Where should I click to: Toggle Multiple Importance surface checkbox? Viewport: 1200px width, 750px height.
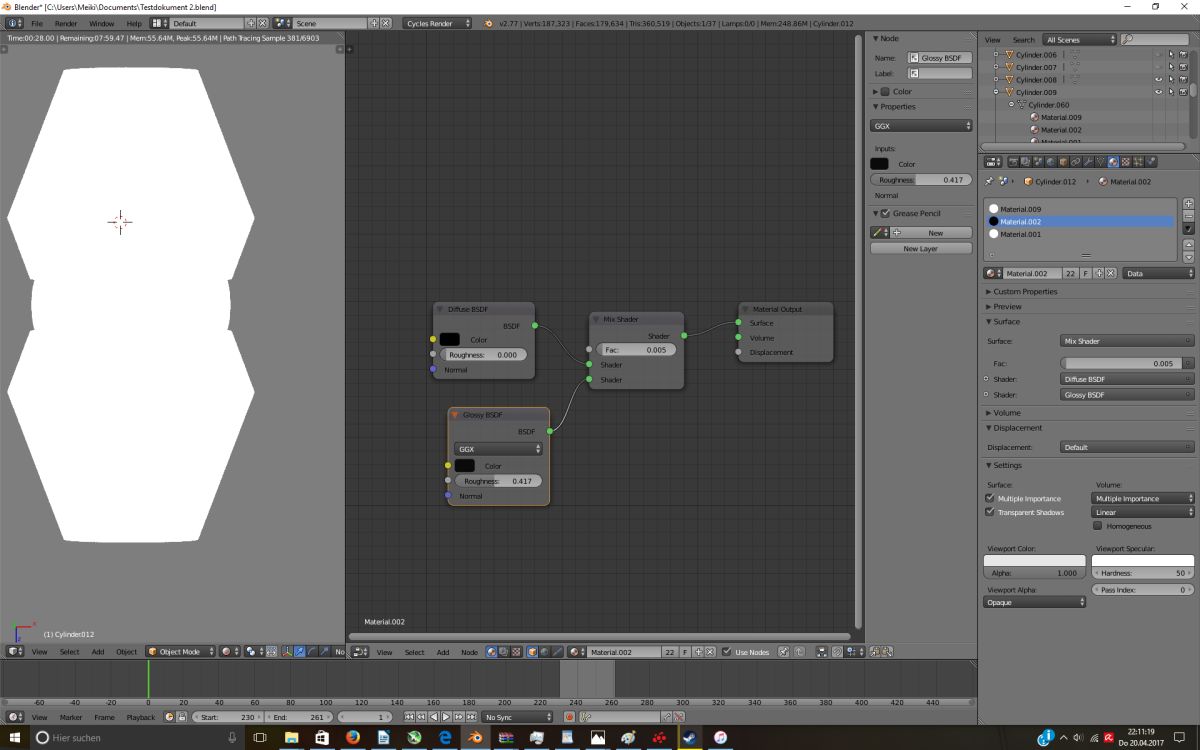click(x=990, y=498)
